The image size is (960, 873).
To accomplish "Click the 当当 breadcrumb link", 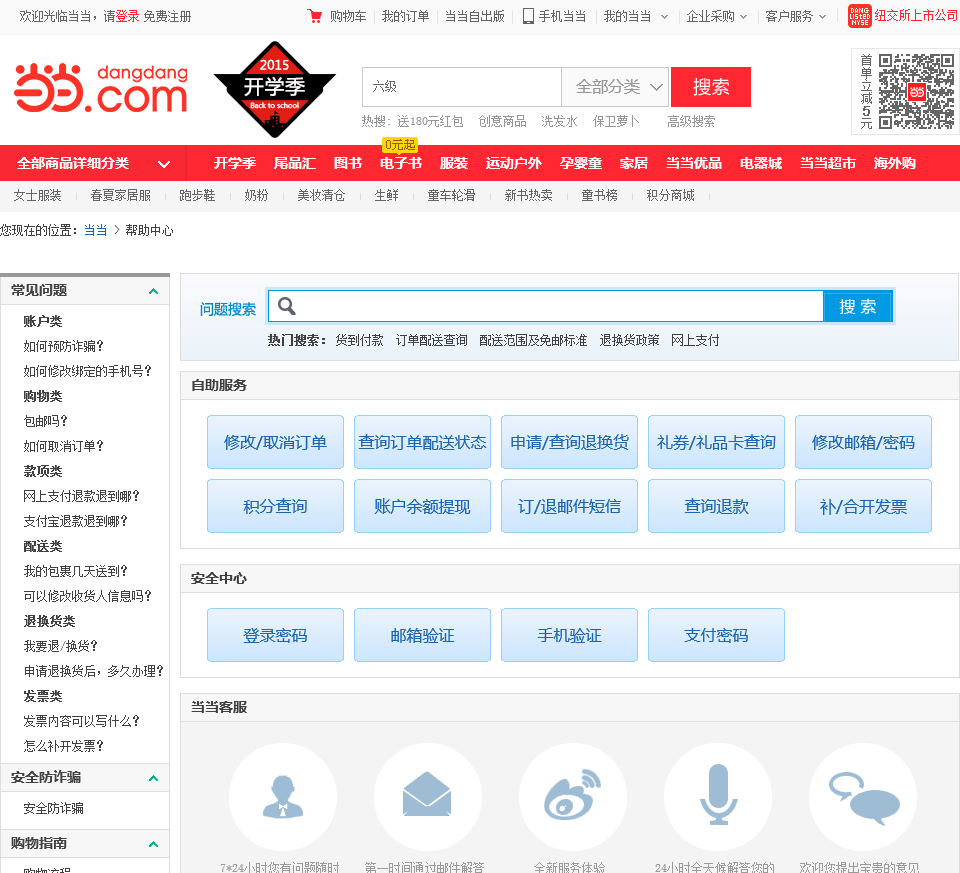I will (96, 230).
